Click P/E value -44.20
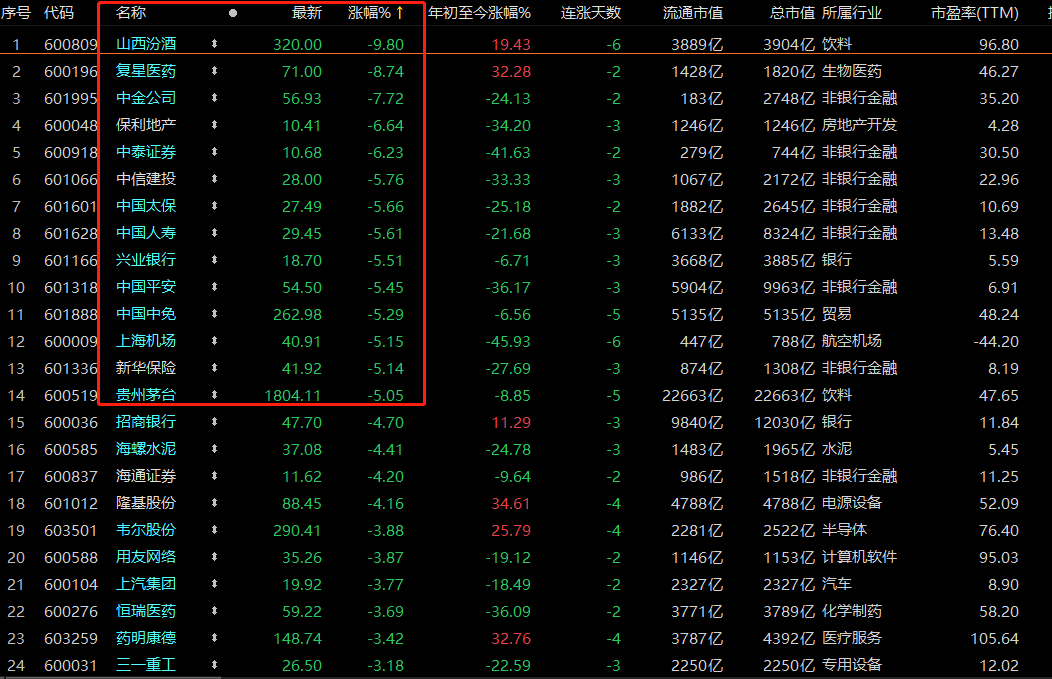Viewport: 1052px width, 679px height. [996, 342]
